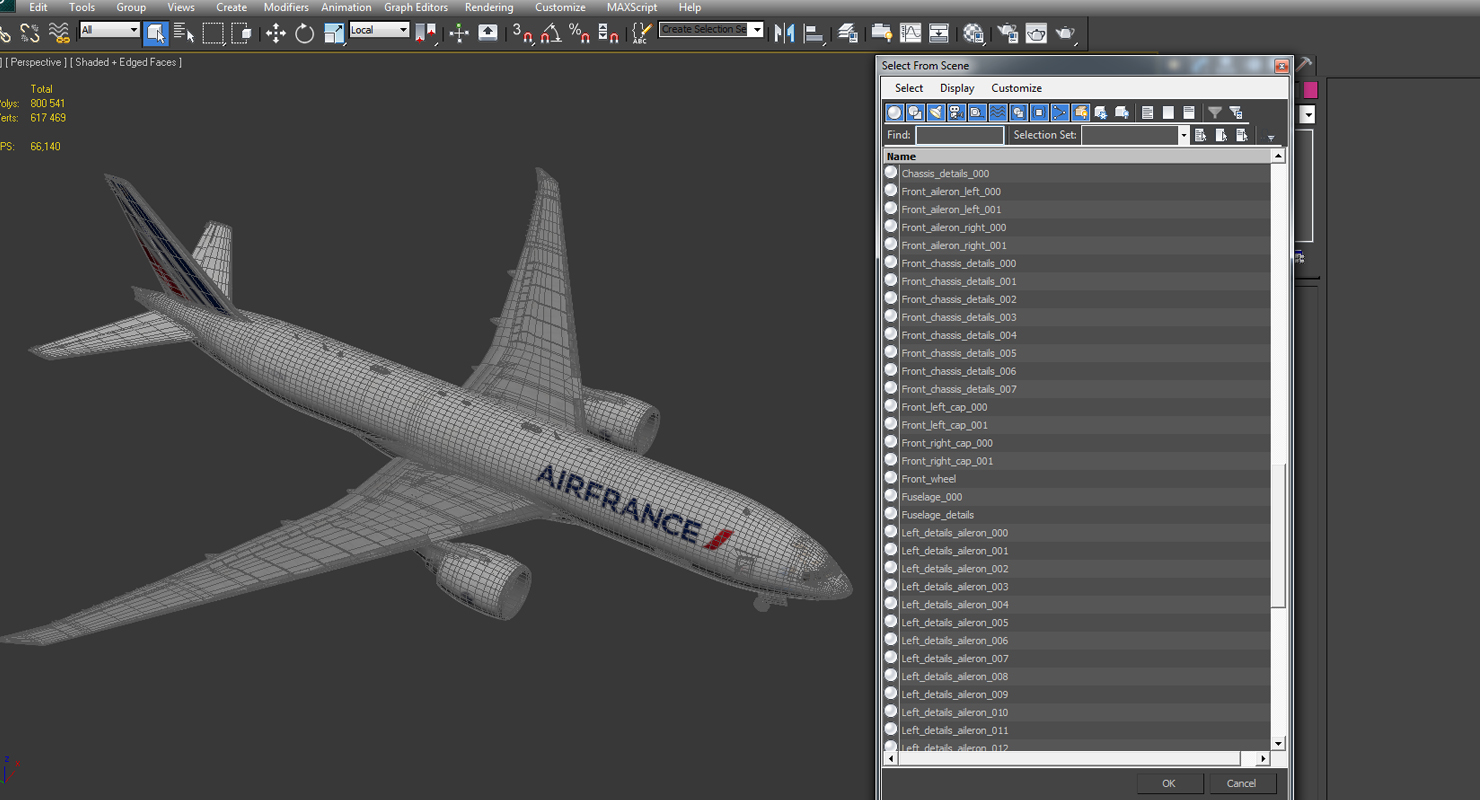The width and height of the screenshot is (1480, 800).
Task: Click the pink object color swatch
Action: click(1310, 90)
